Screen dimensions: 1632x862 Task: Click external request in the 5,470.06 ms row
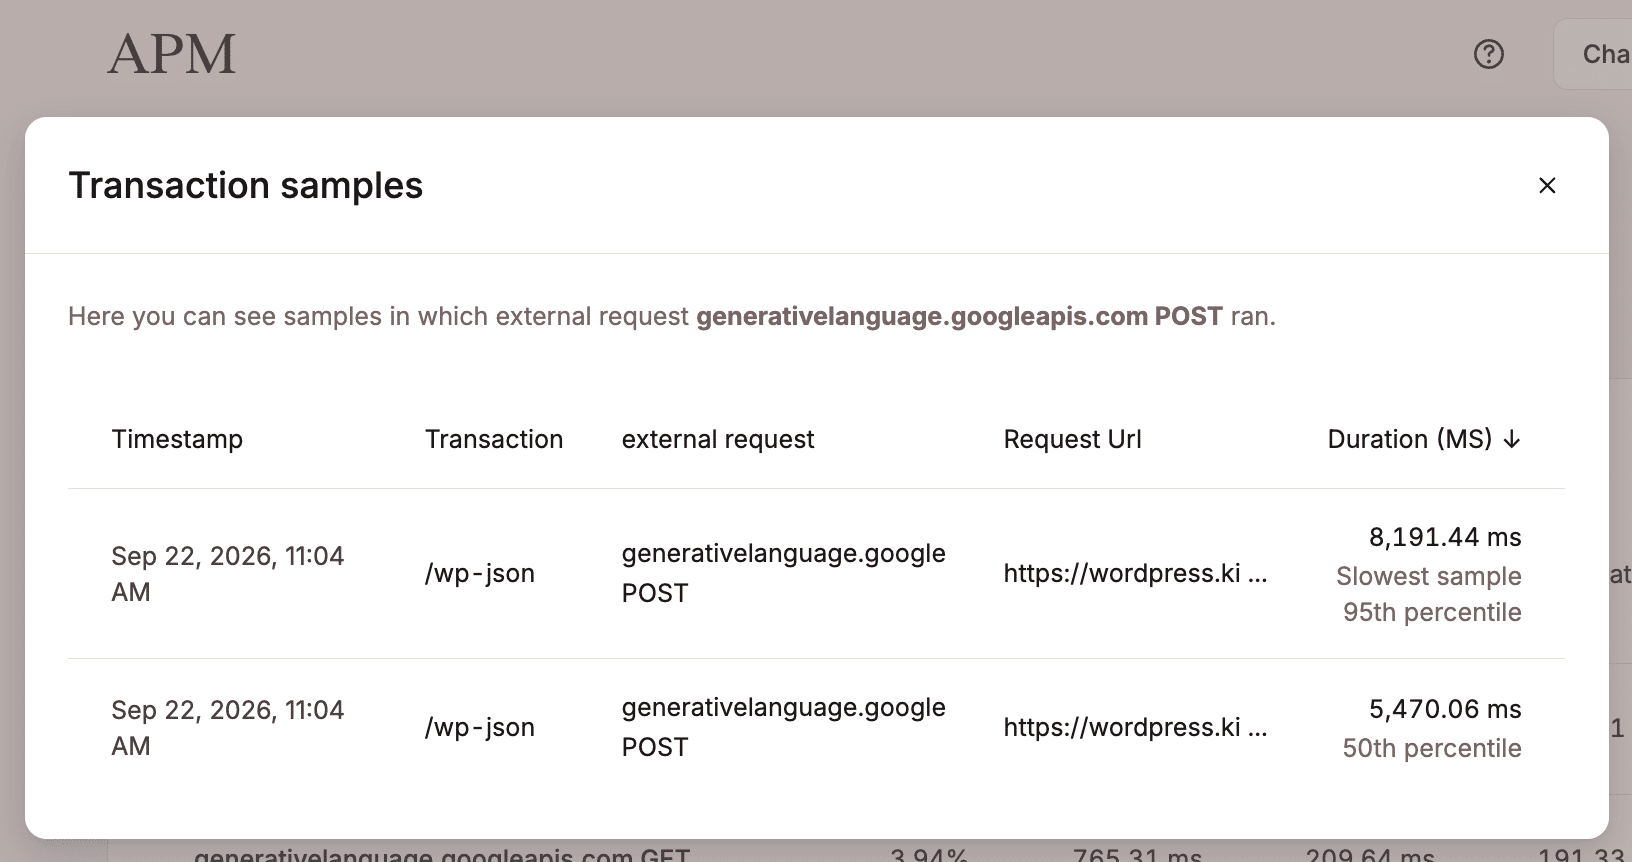tap(783, 727)
